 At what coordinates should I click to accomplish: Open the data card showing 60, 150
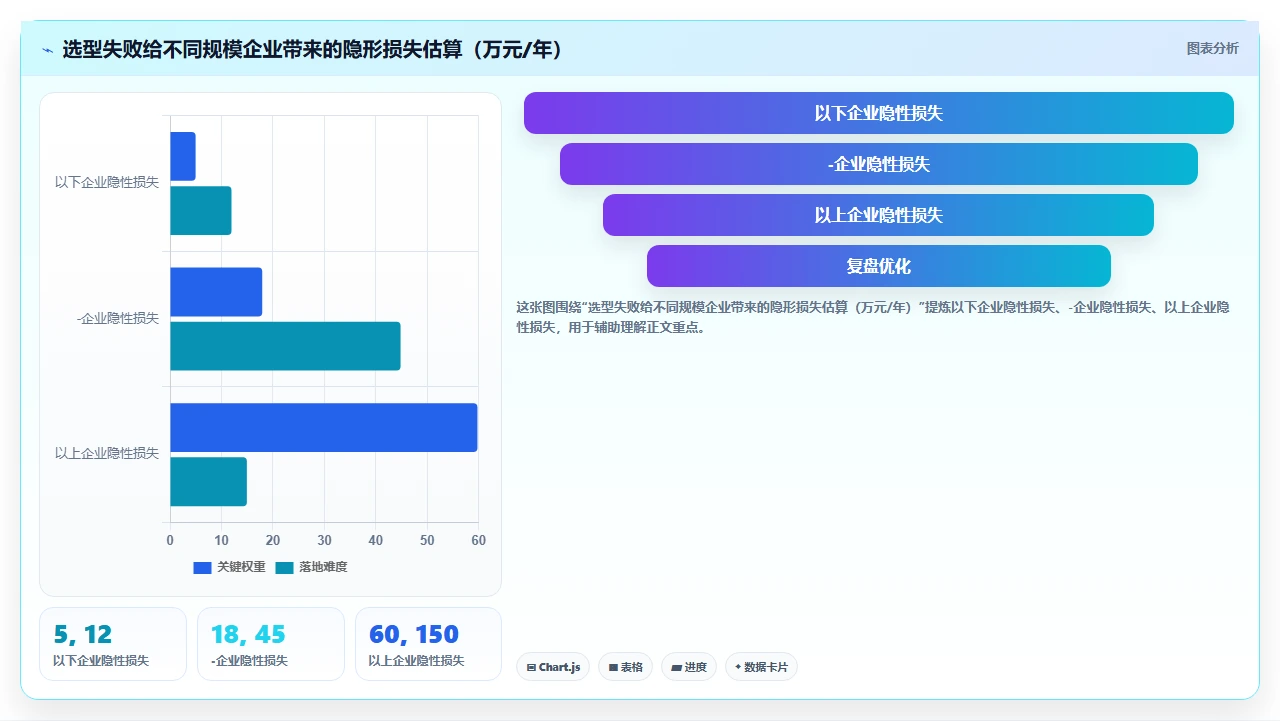pos(428,644)
